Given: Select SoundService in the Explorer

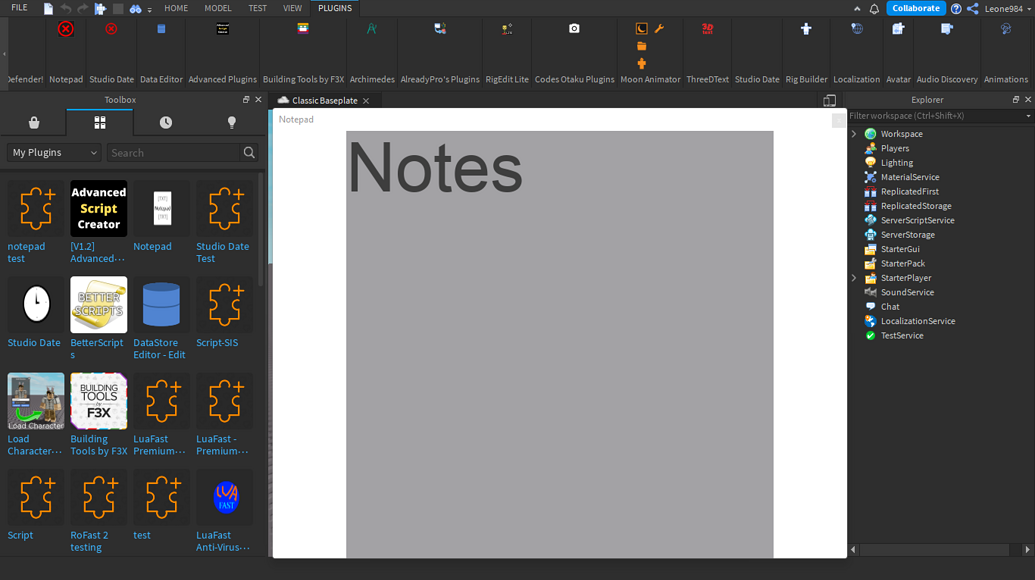Looking at the screenshot, I should pos(907,292).
